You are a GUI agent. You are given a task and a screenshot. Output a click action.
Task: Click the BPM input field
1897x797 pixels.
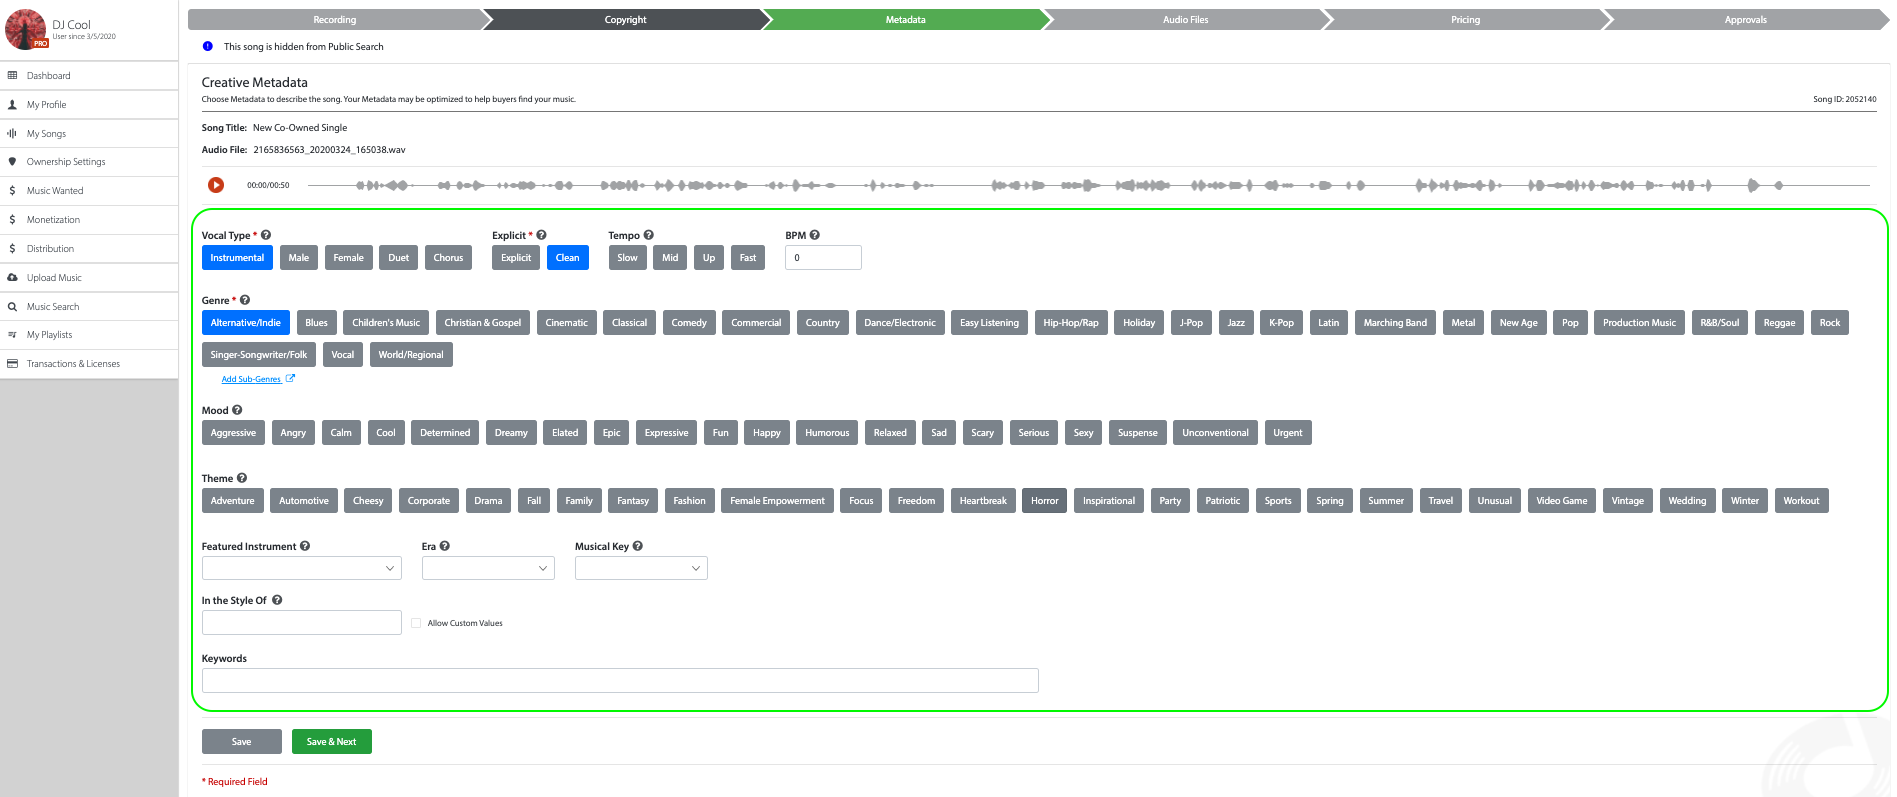(x=823, y=258)
